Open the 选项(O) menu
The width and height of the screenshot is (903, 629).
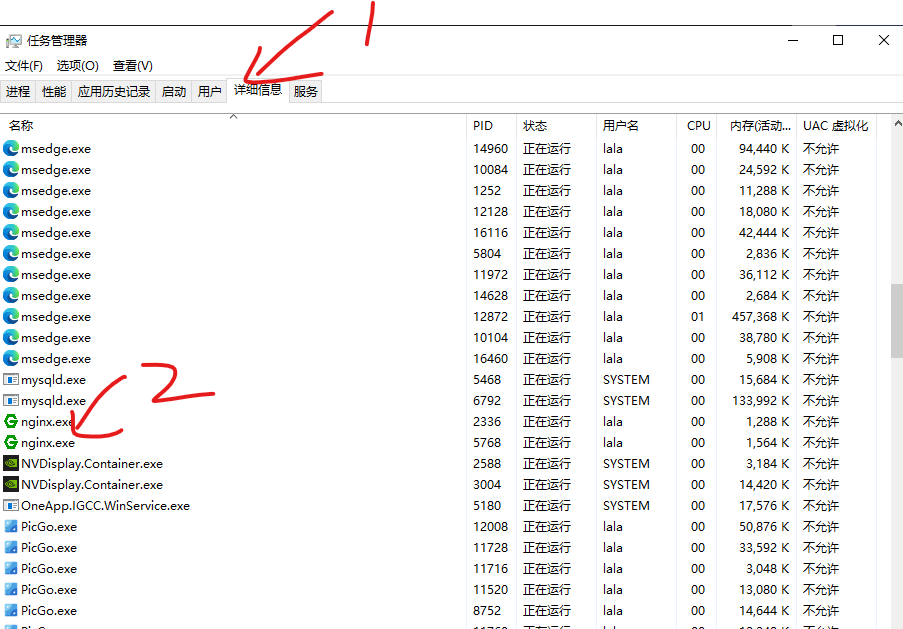pyautogui.click(x=78, y=66)
